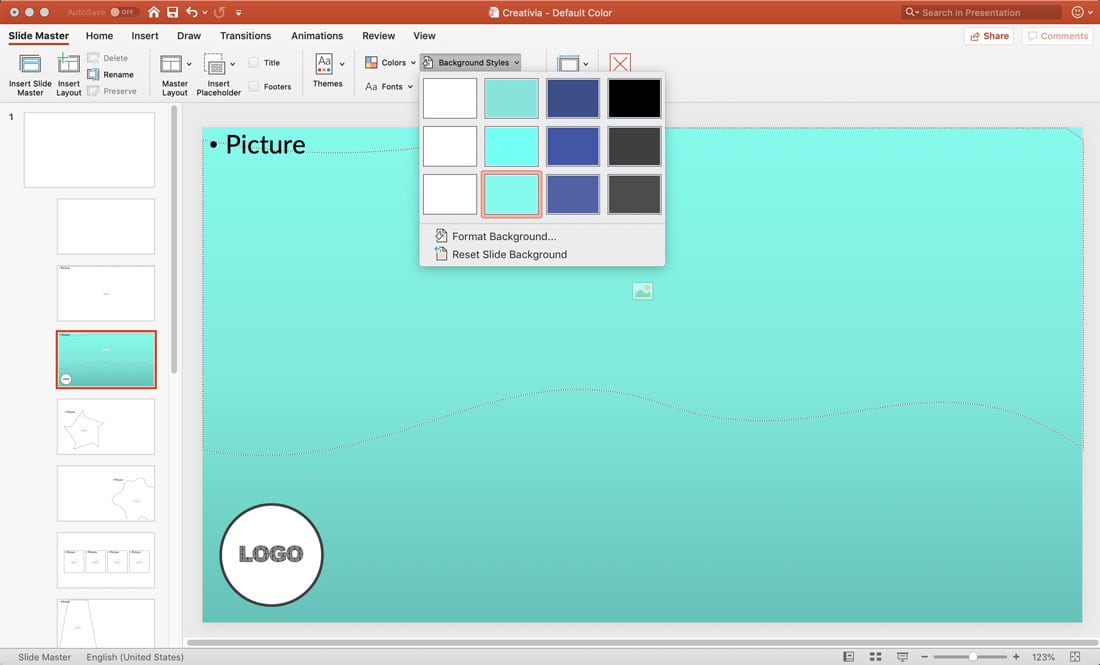Open the Themes gallery icon

(324, 64)
